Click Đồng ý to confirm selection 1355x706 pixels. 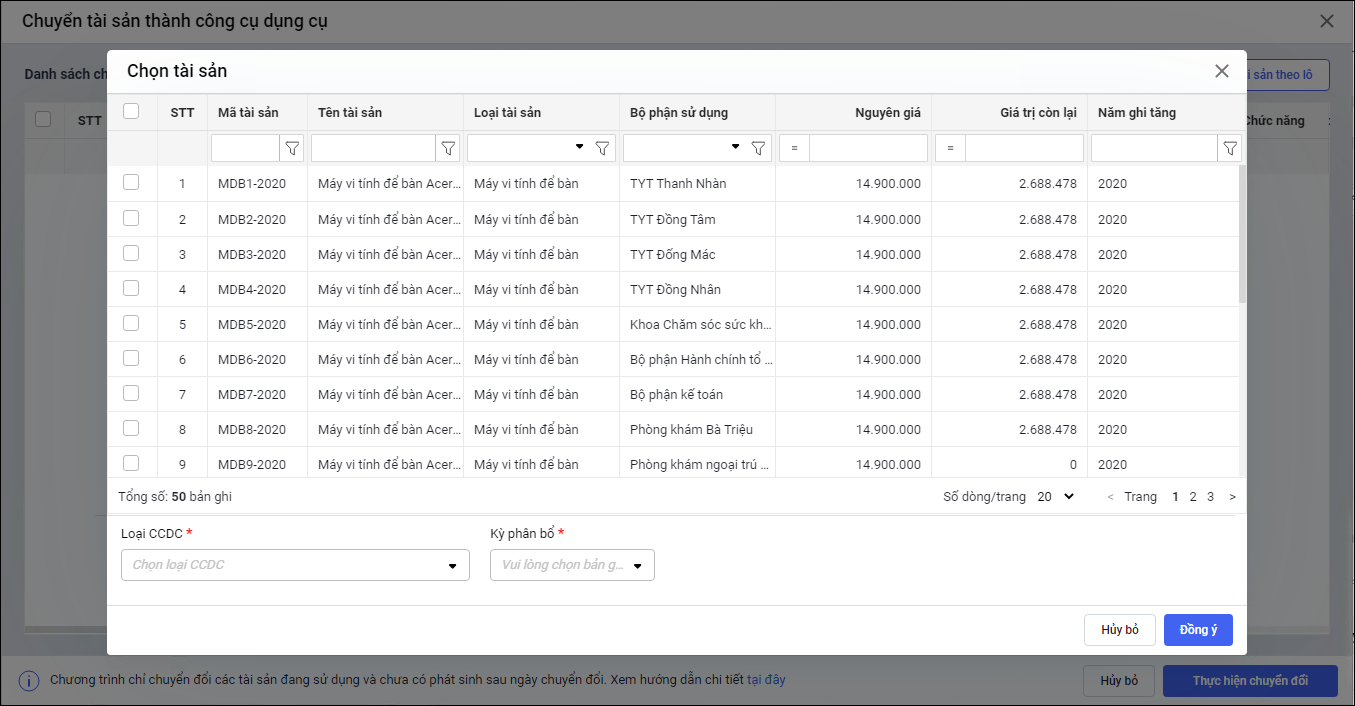pyautogui.click(x=1198, y=630)
